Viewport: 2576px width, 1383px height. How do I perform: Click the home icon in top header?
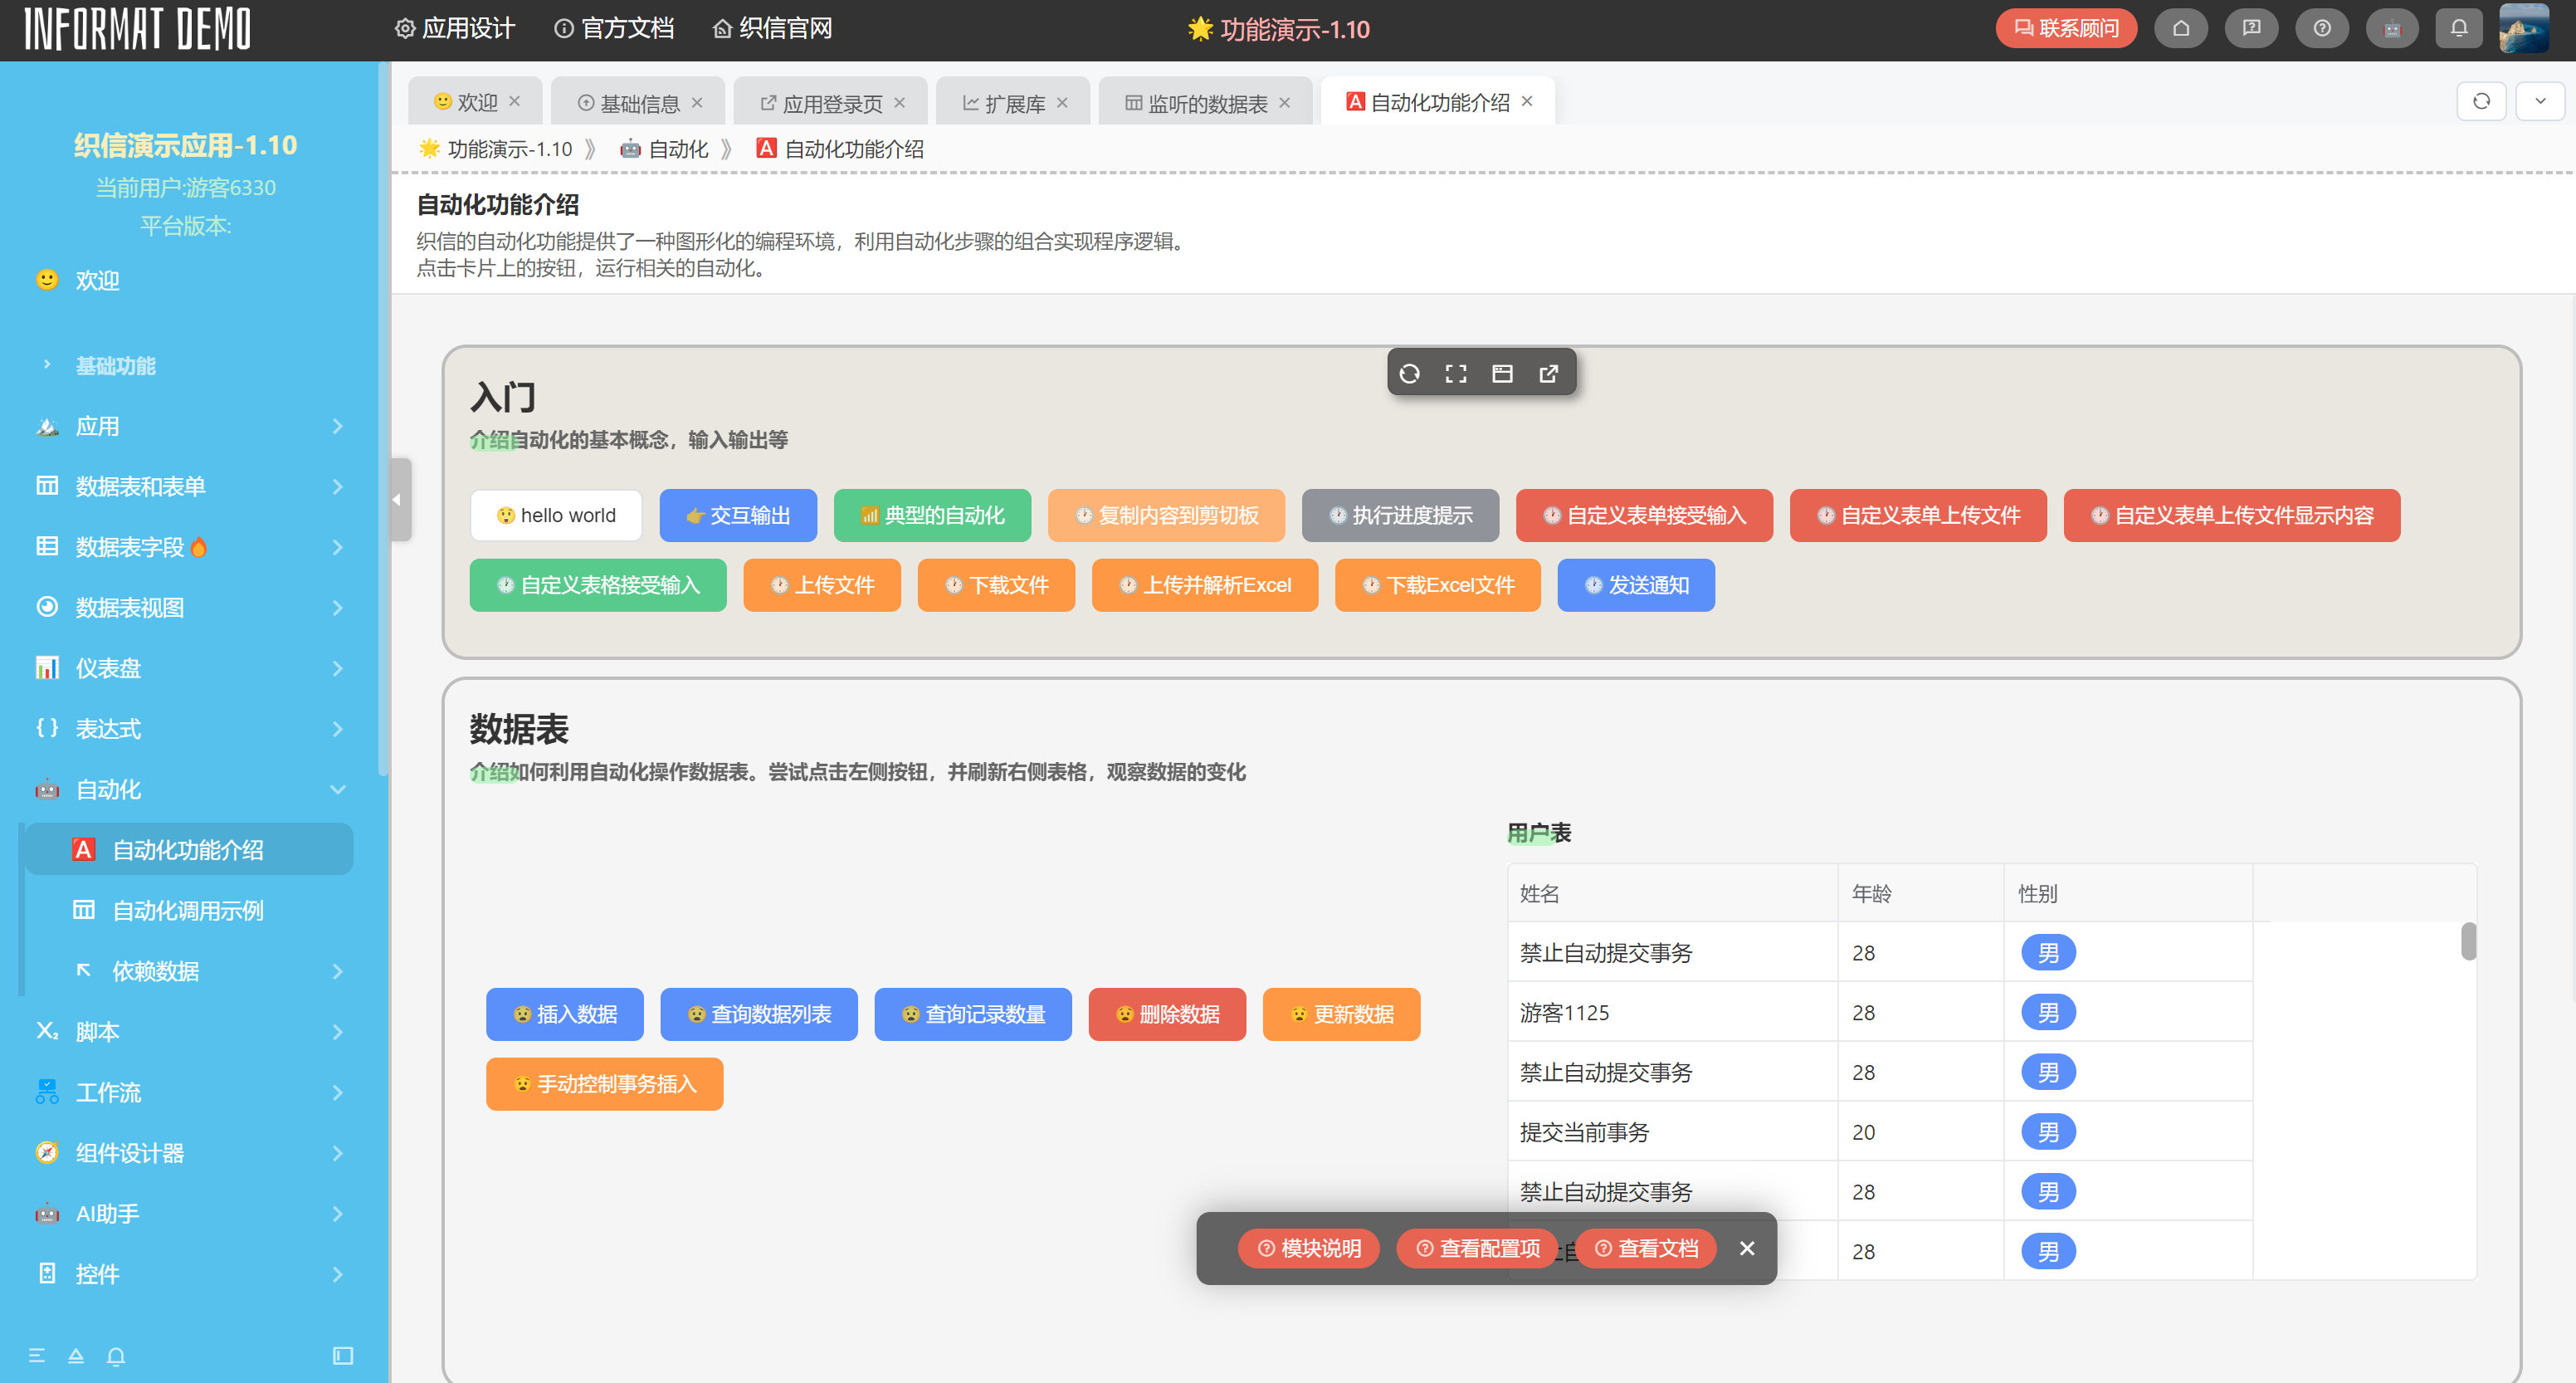[x=2181, y=28]
